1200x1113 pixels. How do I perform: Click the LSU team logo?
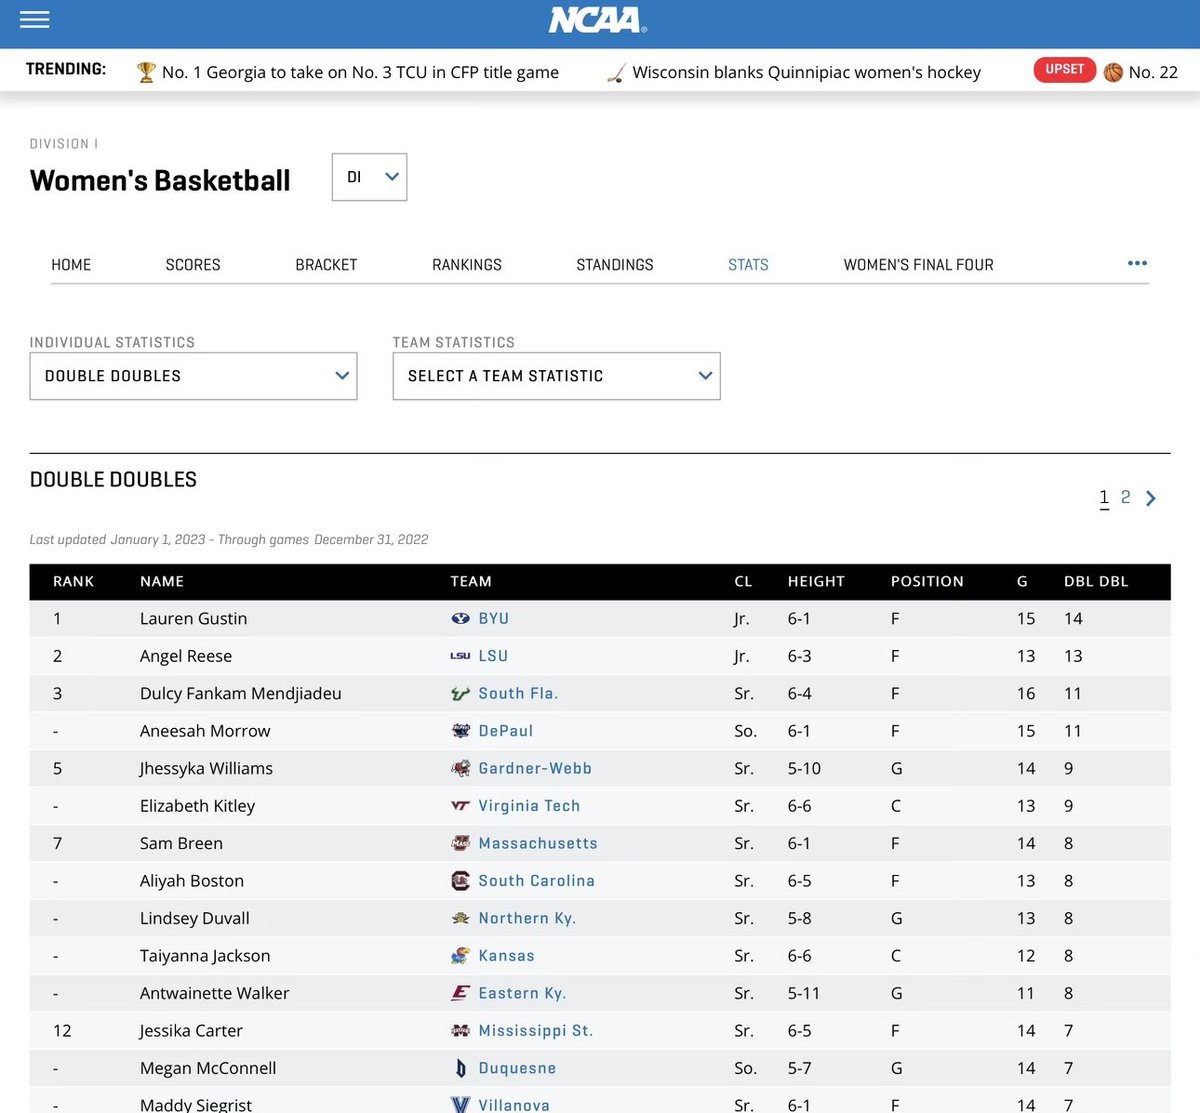coord(460,656)
